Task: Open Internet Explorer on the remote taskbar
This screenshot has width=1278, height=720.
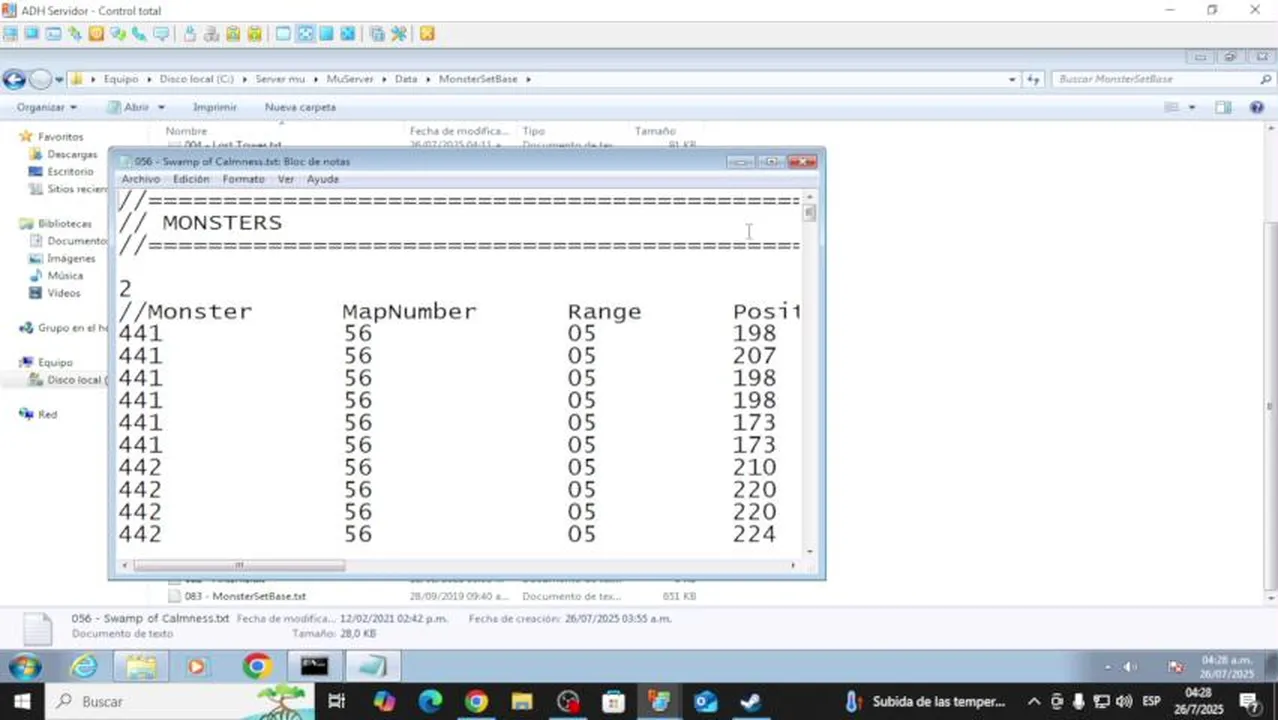Action: (84, 666)
